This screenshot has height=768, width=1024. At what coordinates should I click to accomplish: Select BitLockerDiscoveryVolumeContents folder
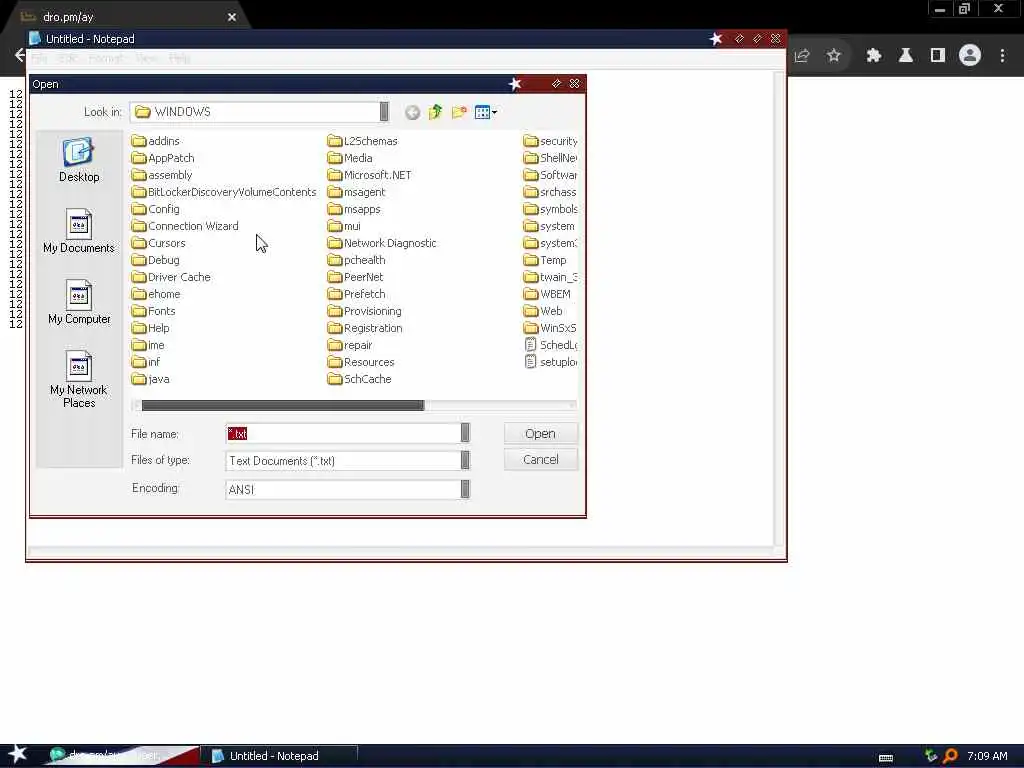point(224,192)
